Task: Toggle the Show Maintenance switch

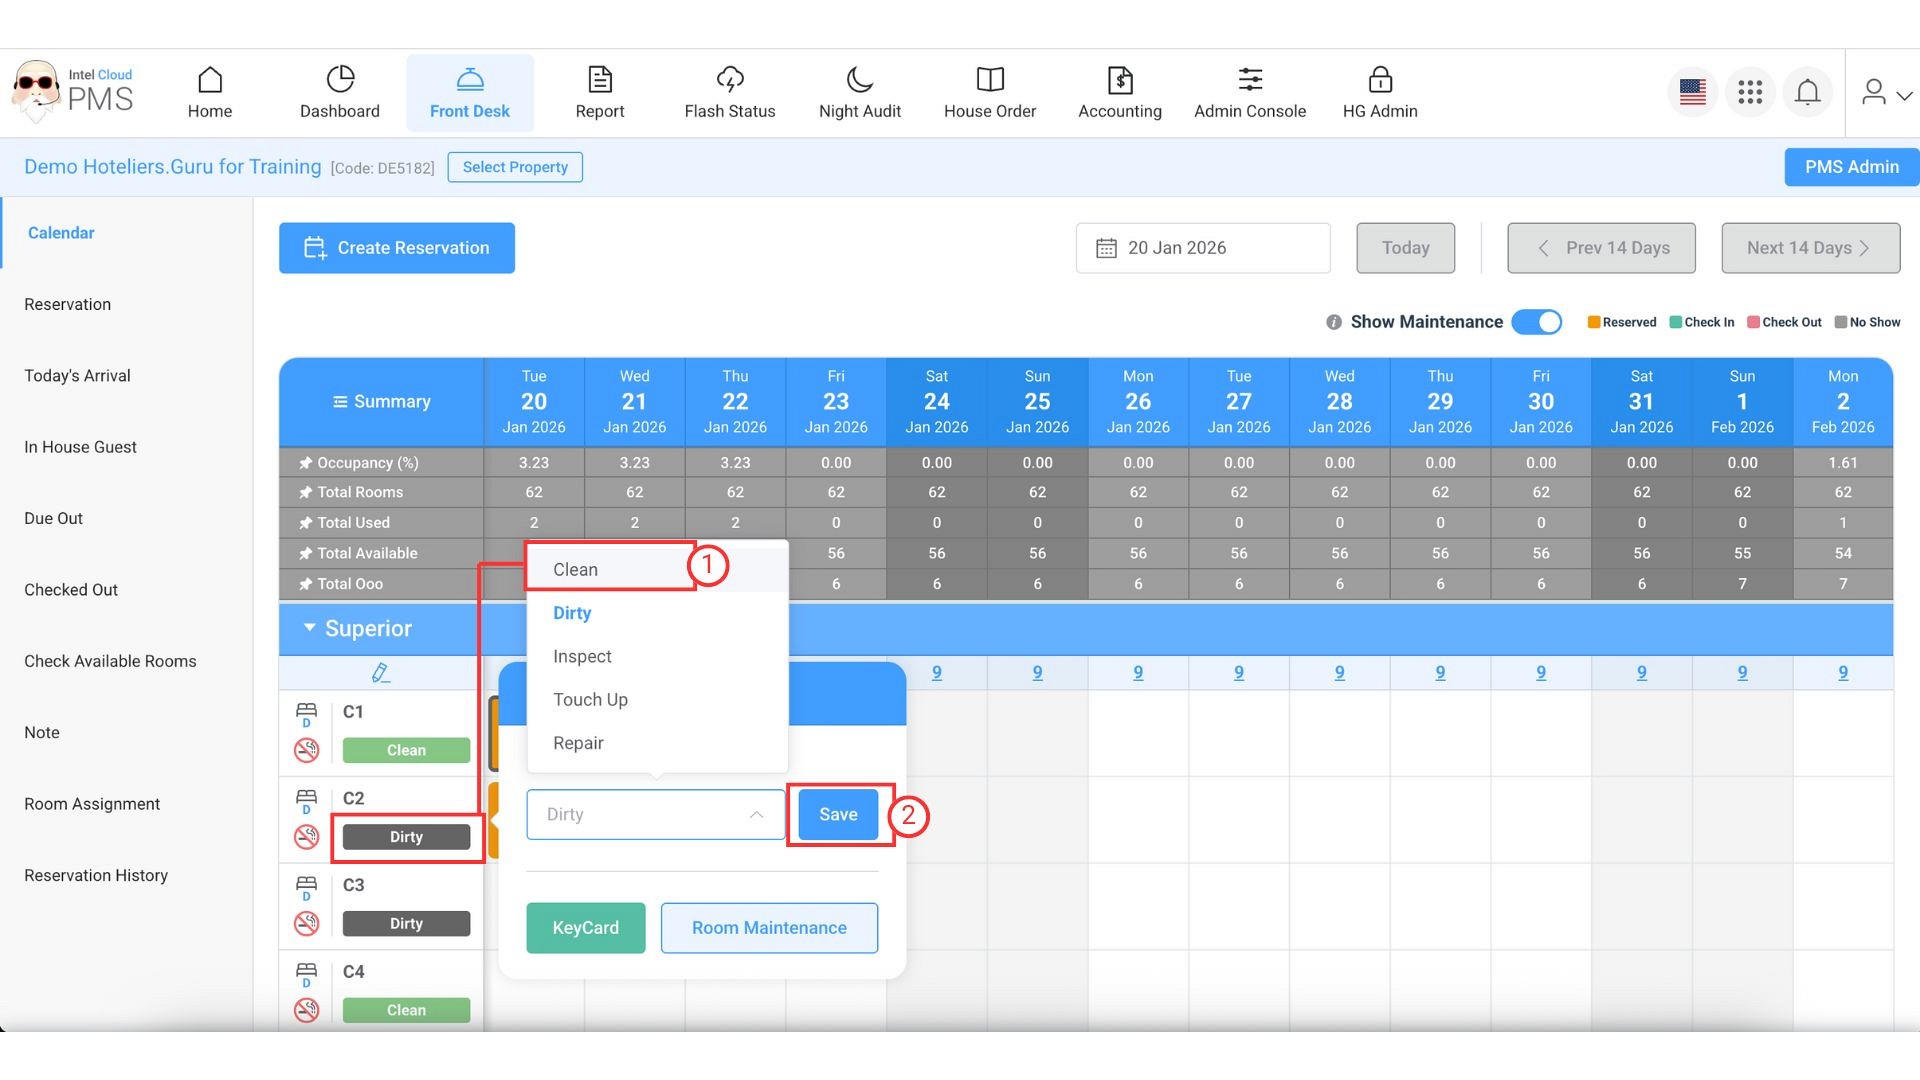Action: click(1536, 322)
